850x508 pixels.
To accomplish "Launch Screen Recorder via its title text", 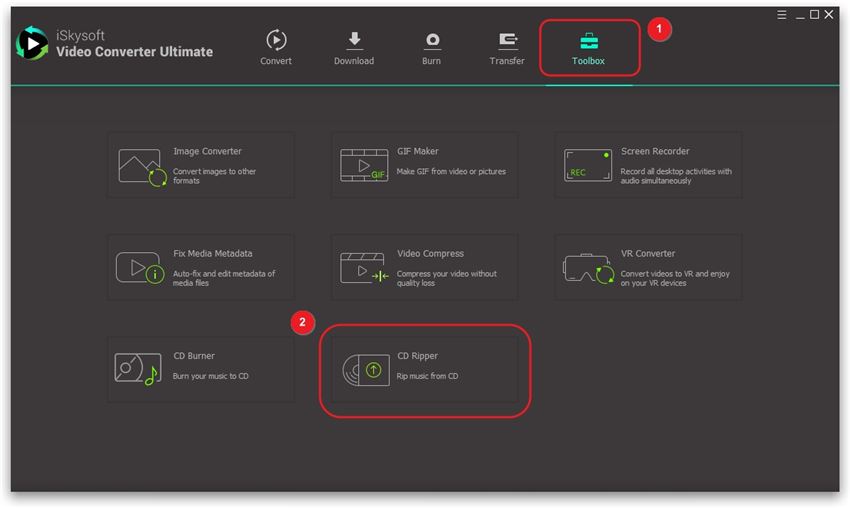I will tap(655, 152).
